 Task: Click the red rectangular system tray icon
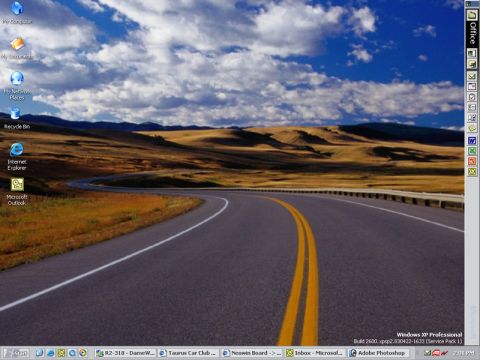[x=436, y=353]
